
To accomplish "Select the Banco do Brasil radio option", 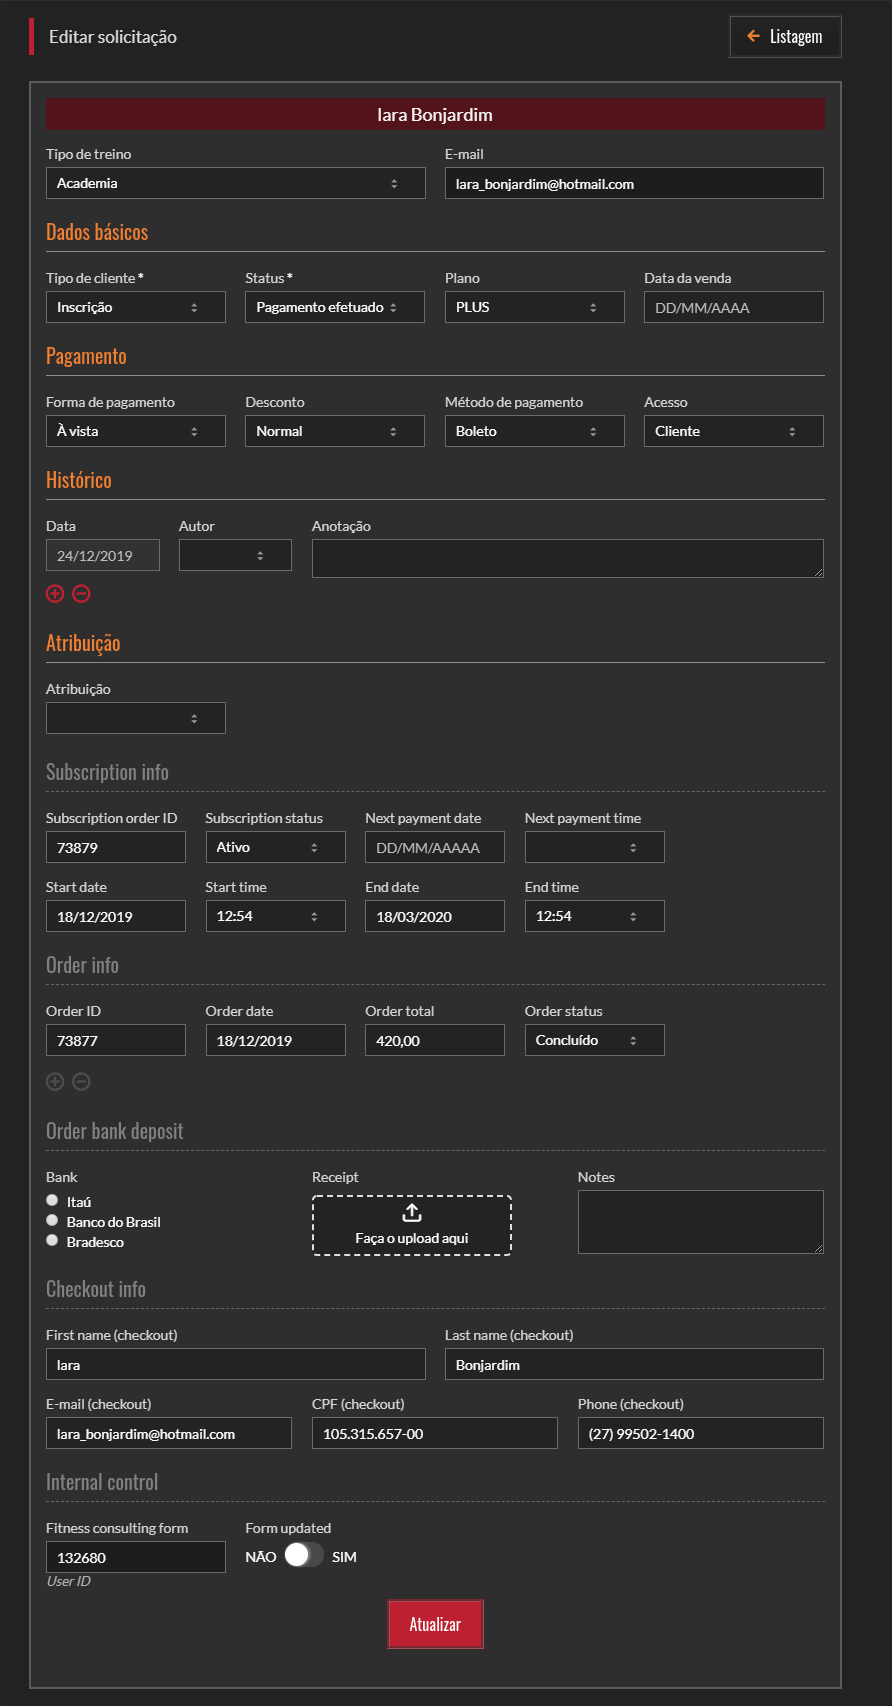I will pos(52,1221).
